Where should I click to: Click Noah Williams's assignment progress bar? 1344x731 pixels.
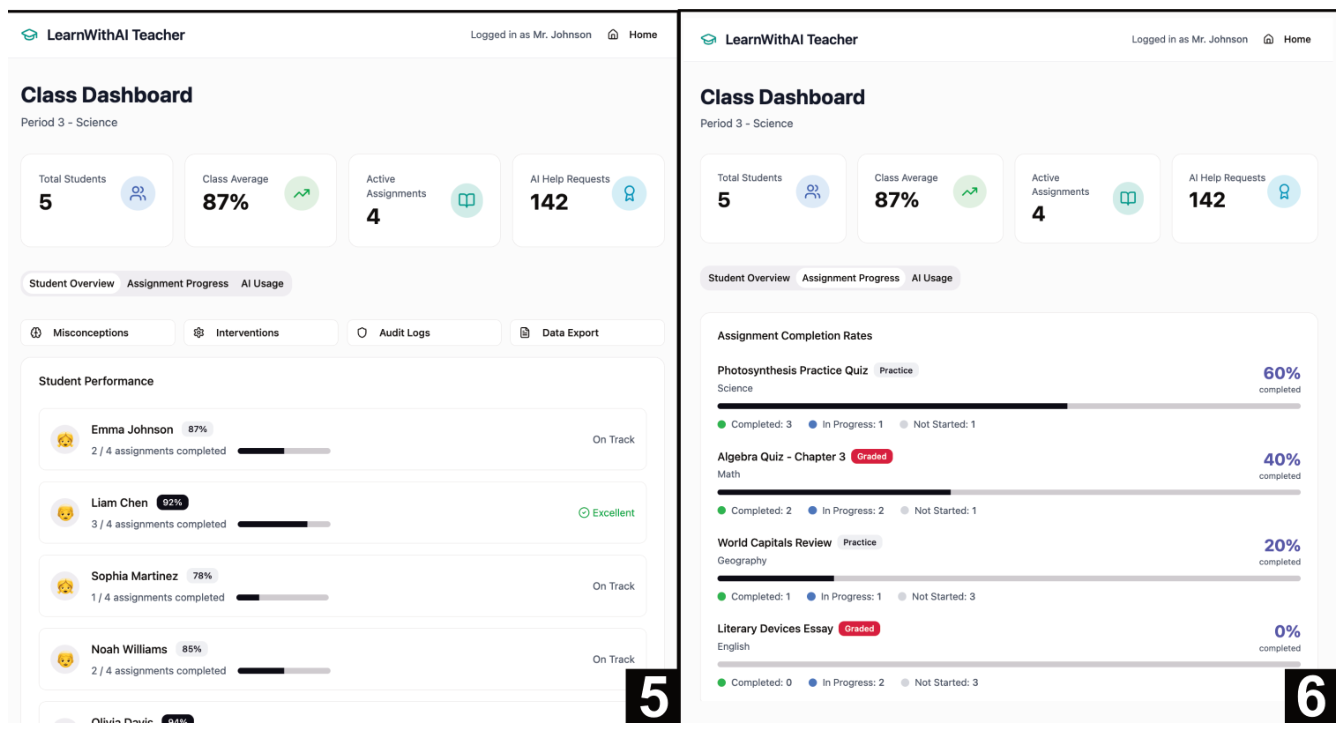(x=284, y=671)
